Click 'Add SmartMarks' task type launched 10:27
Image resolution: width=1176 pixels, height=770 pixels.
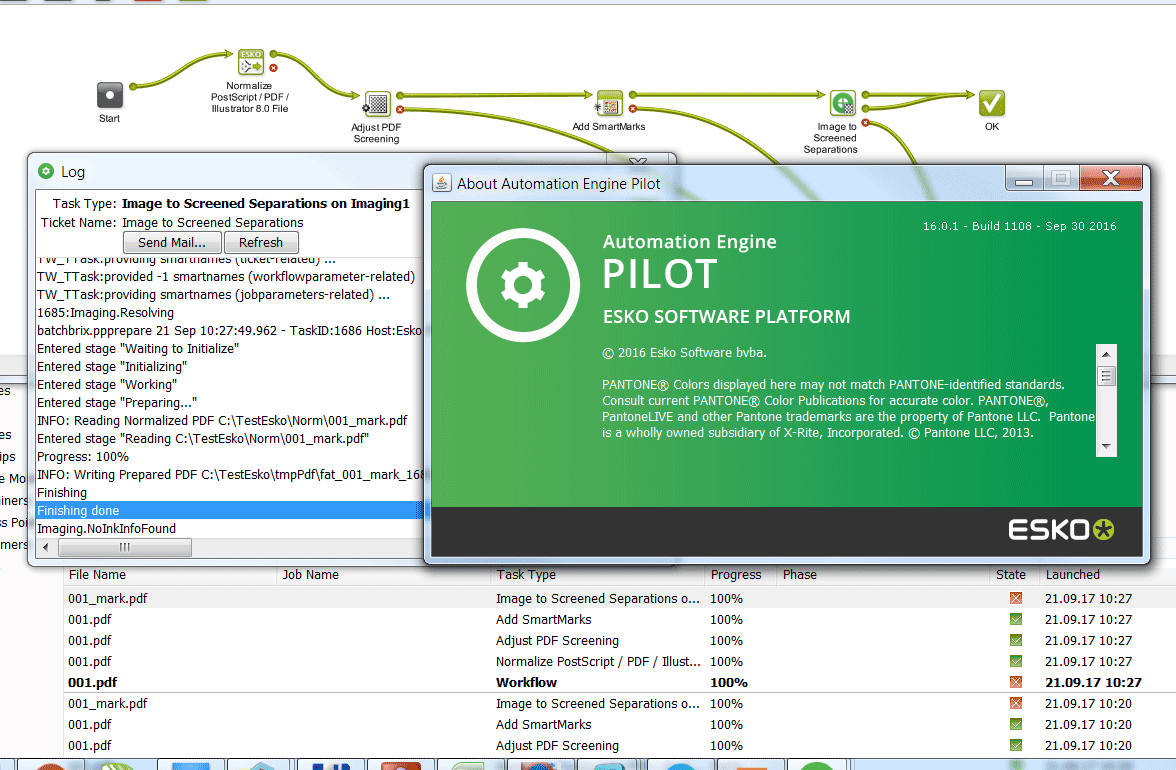coord(543,619)
